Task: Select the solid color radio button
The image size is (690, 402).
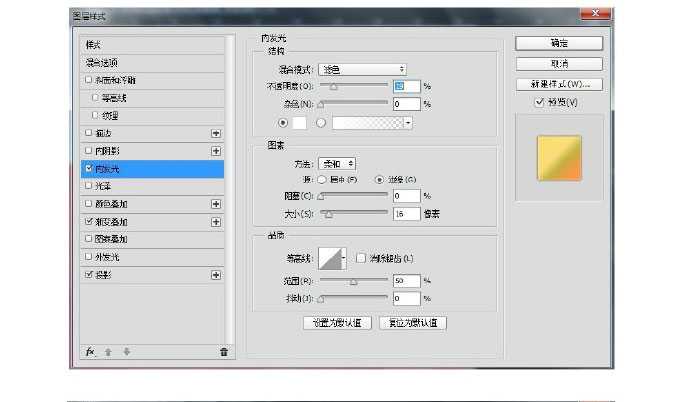Action: (x=283, y=123)
